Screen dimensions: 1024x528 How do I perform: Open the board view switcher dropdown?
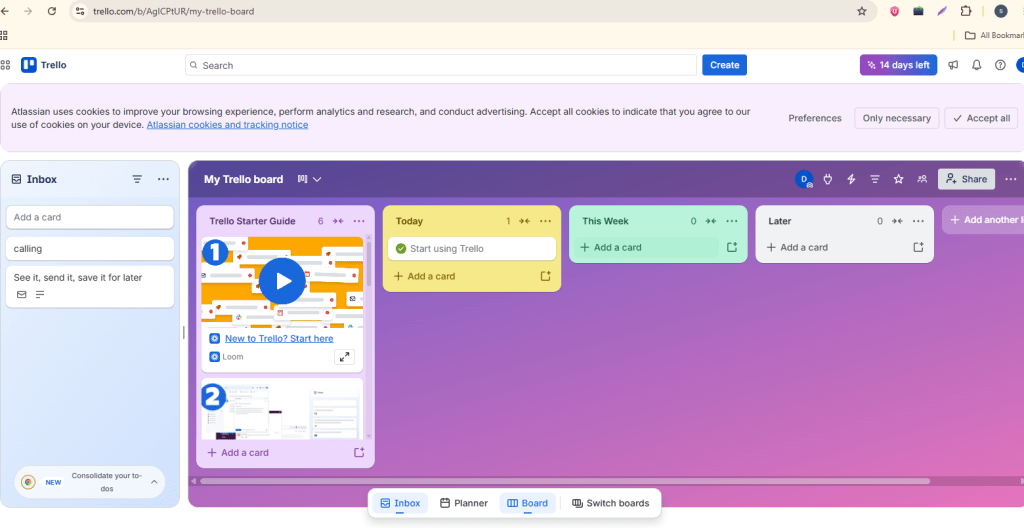pos(310,179)
